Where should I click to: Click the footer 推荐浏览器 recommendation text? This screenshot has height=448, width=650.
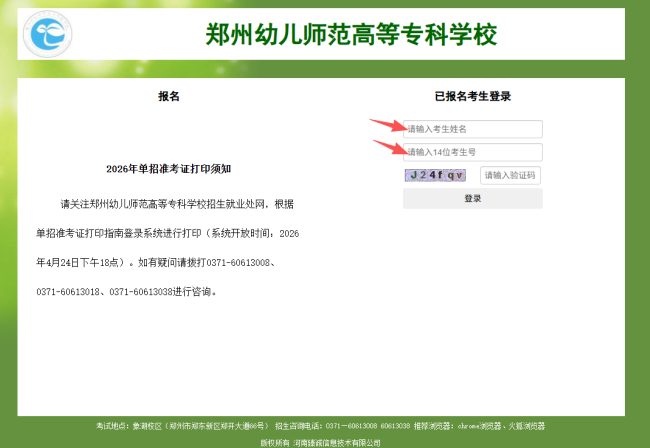[481, 426]
